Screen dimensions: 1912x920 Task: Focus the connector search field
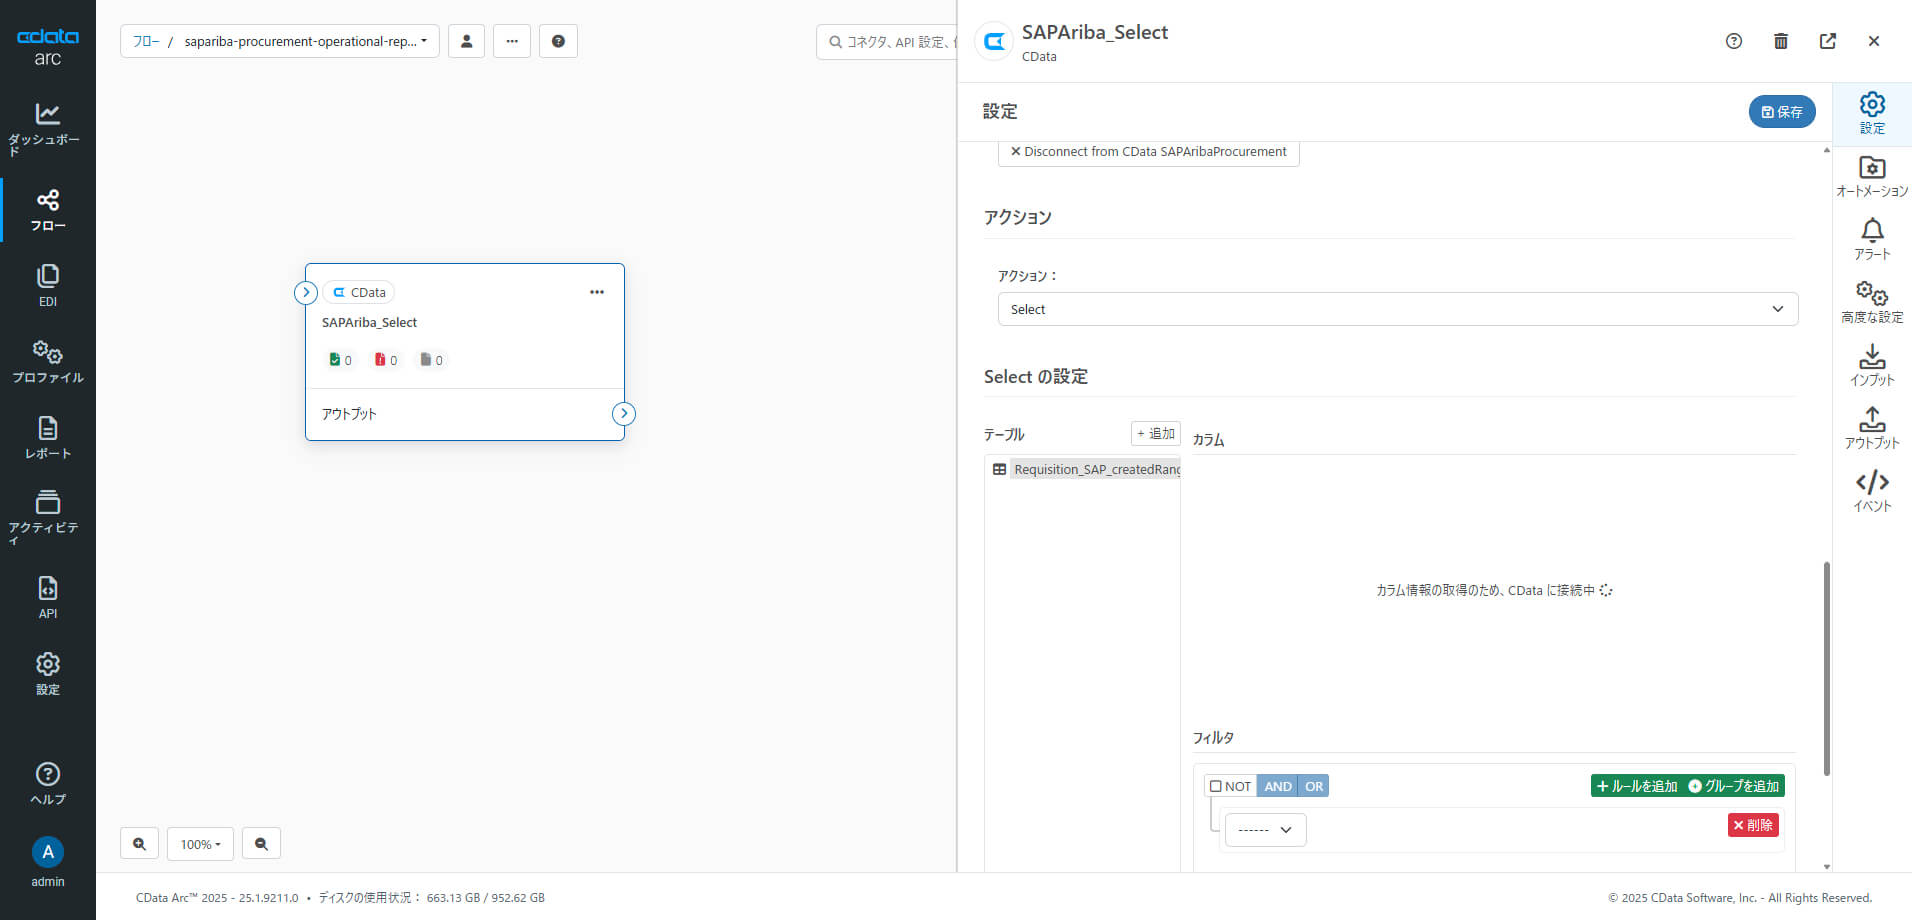(887, 42)
